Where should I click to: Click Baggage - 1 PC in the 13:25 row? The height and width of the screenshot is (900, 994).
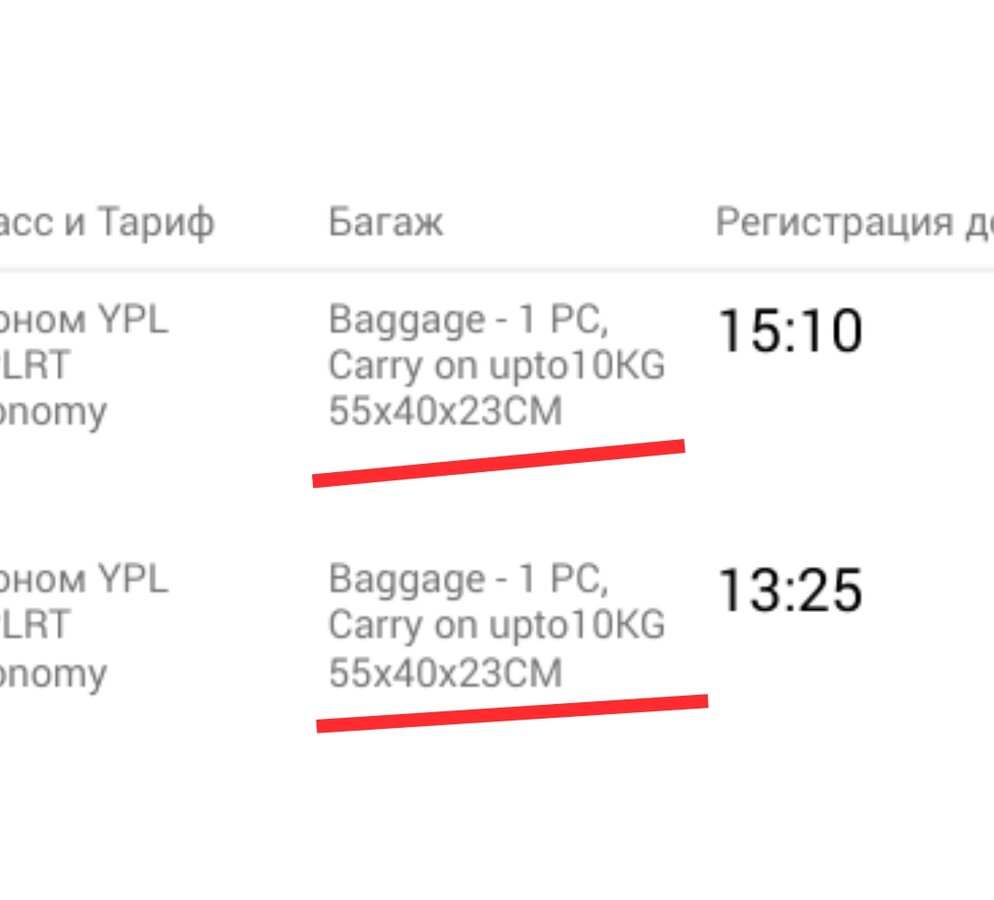click(x=468, y=580)
